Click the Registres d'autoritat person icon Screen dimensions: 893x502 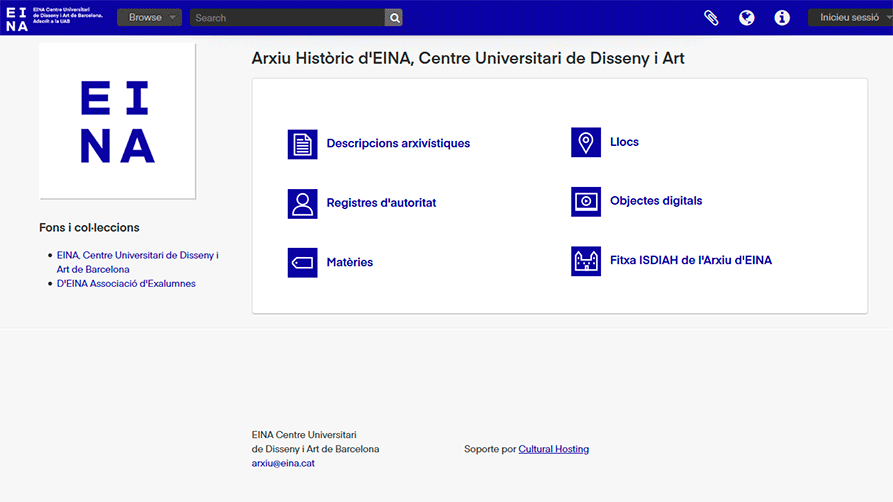(x=302, y=203)
